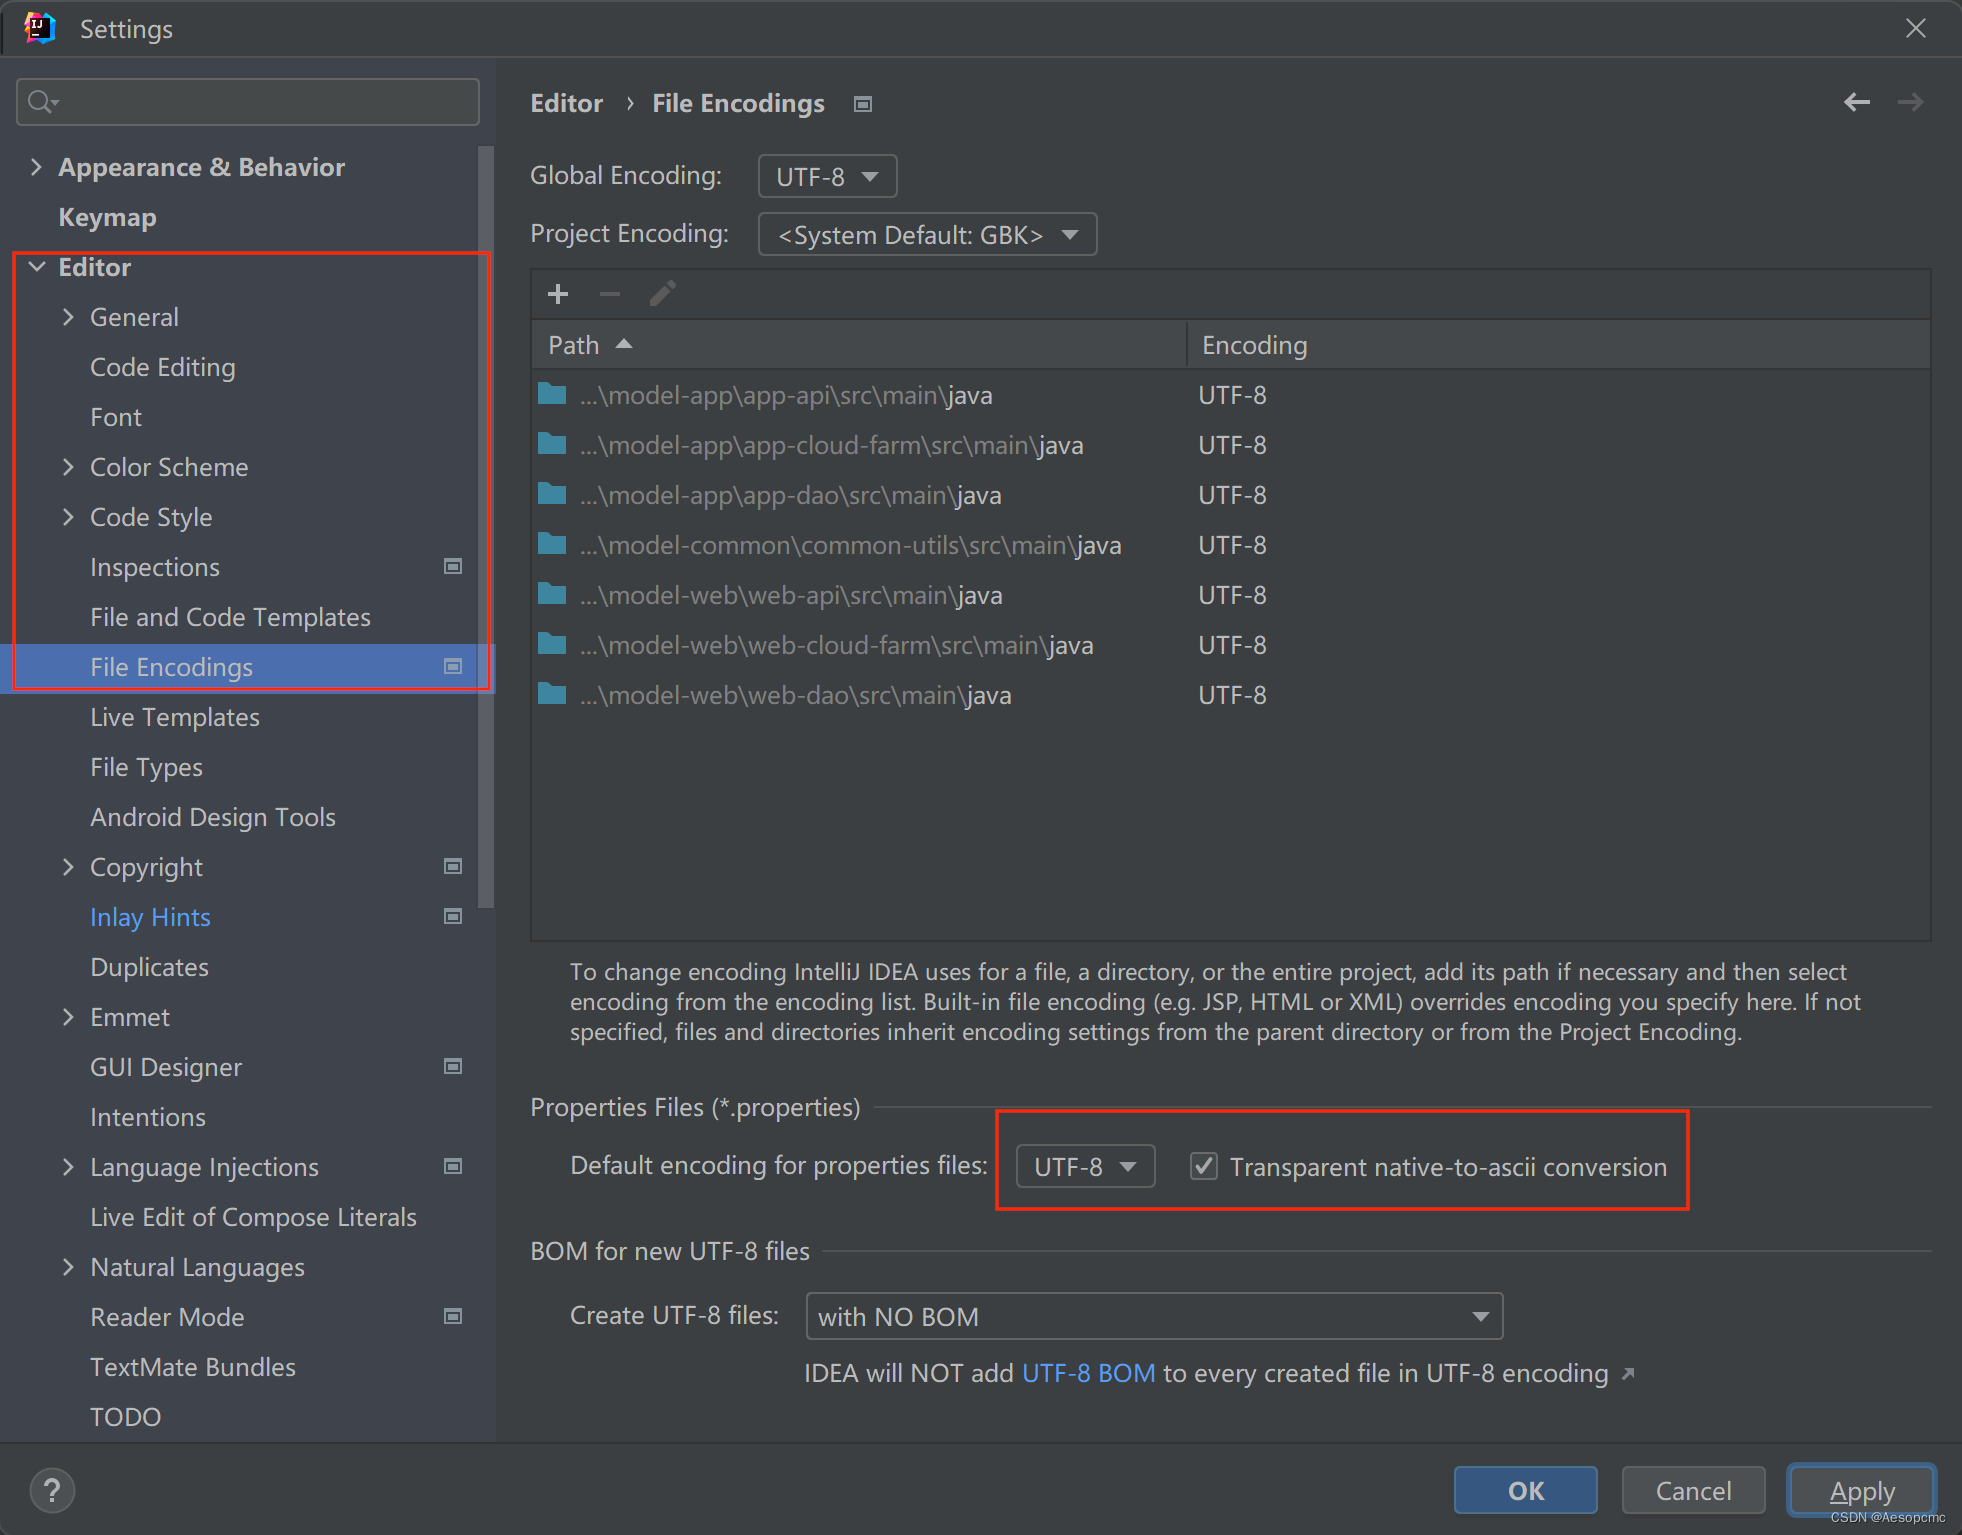Viewport: 1962px width, 1535px height.
Task: Select Live Templates in the settings tree
Action: click(x=175, y=717)
